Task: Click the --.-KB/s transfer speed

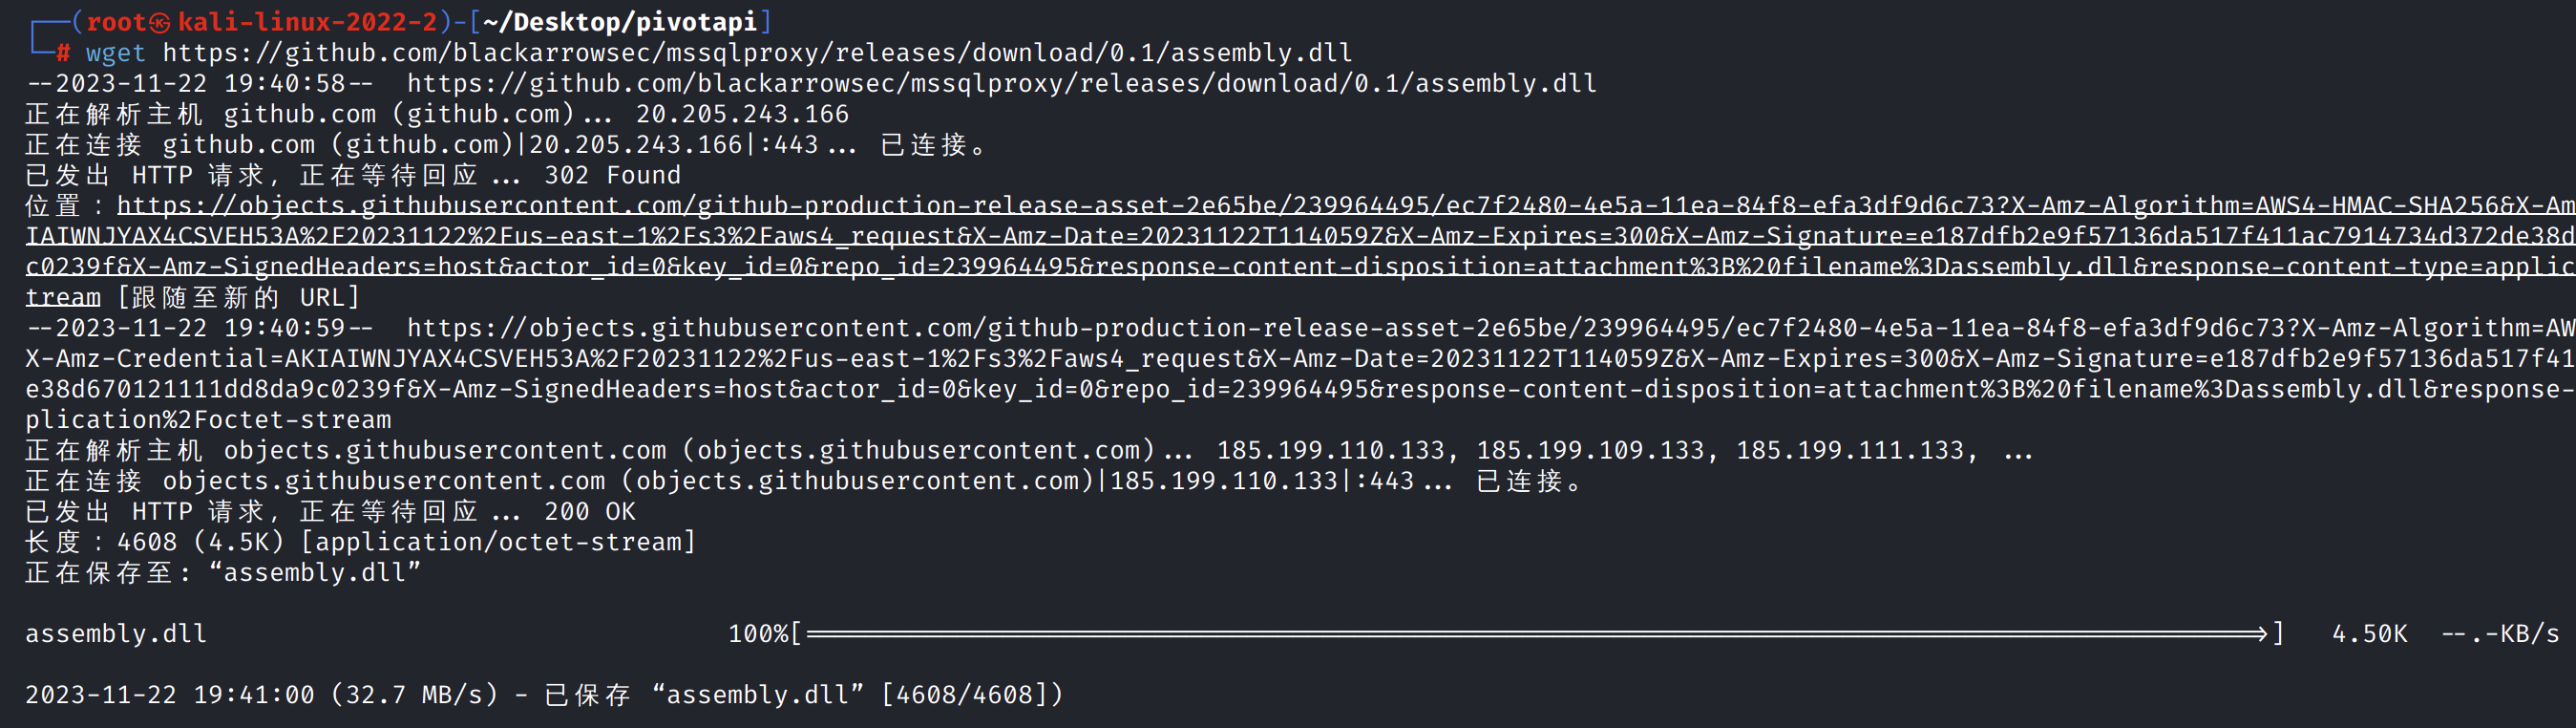Action: coord(2500,634)
